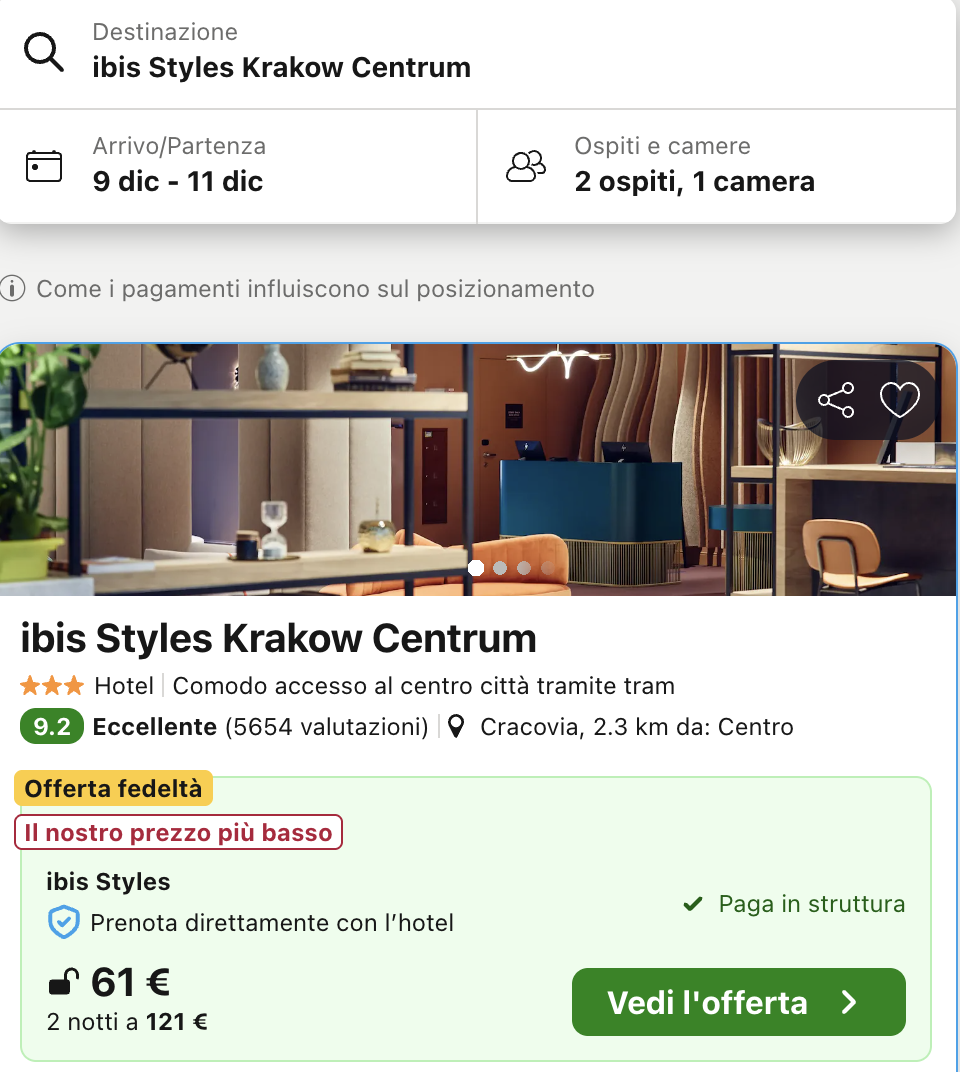Open the Destinazione search field
Image resolution: width=960 pixels, height=1072 pixels.
tap(480, 53)
